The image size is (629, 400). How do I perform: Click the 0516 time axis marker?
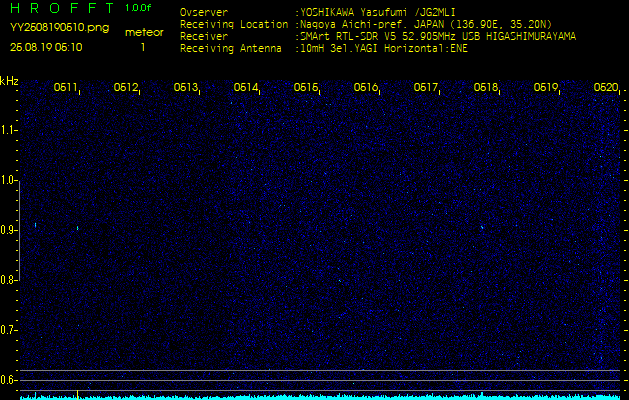pos(365,87)
